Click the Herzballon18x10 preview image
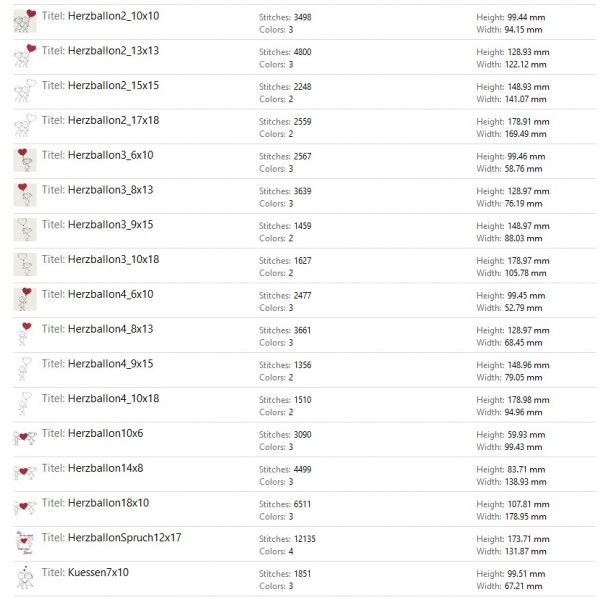This screenshot has height=600, width=600. [25, 508]
